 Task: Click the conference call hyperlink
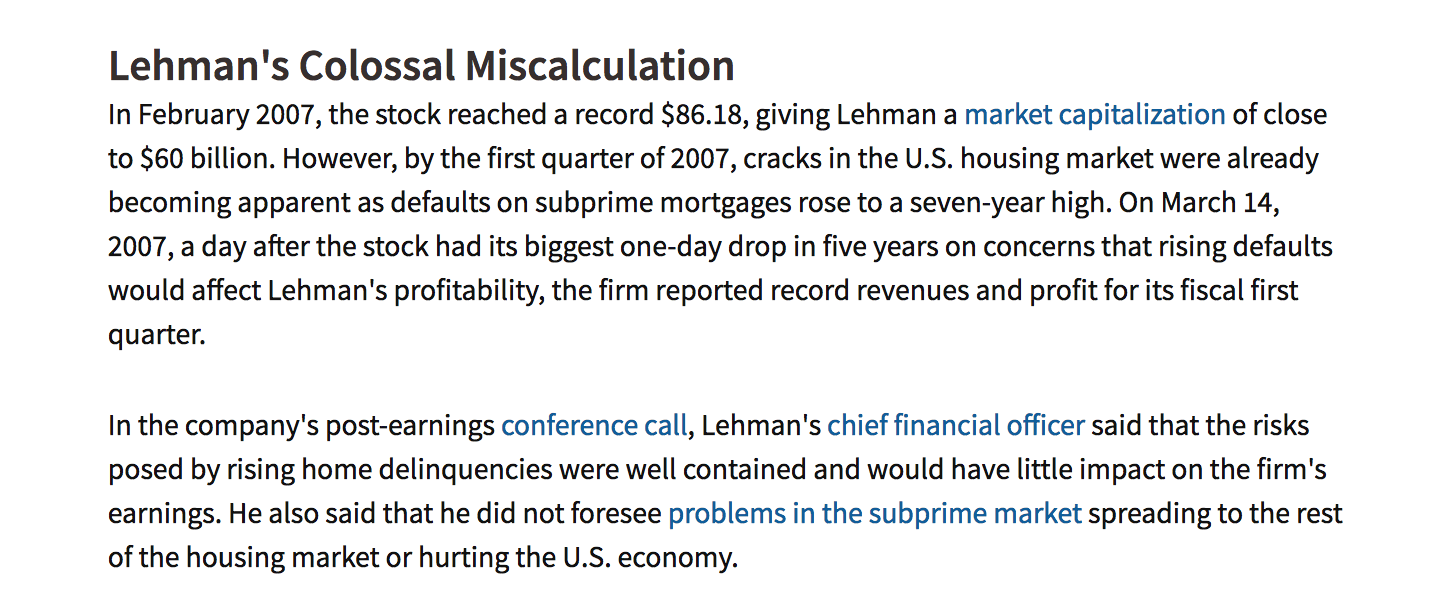(594, 426)
